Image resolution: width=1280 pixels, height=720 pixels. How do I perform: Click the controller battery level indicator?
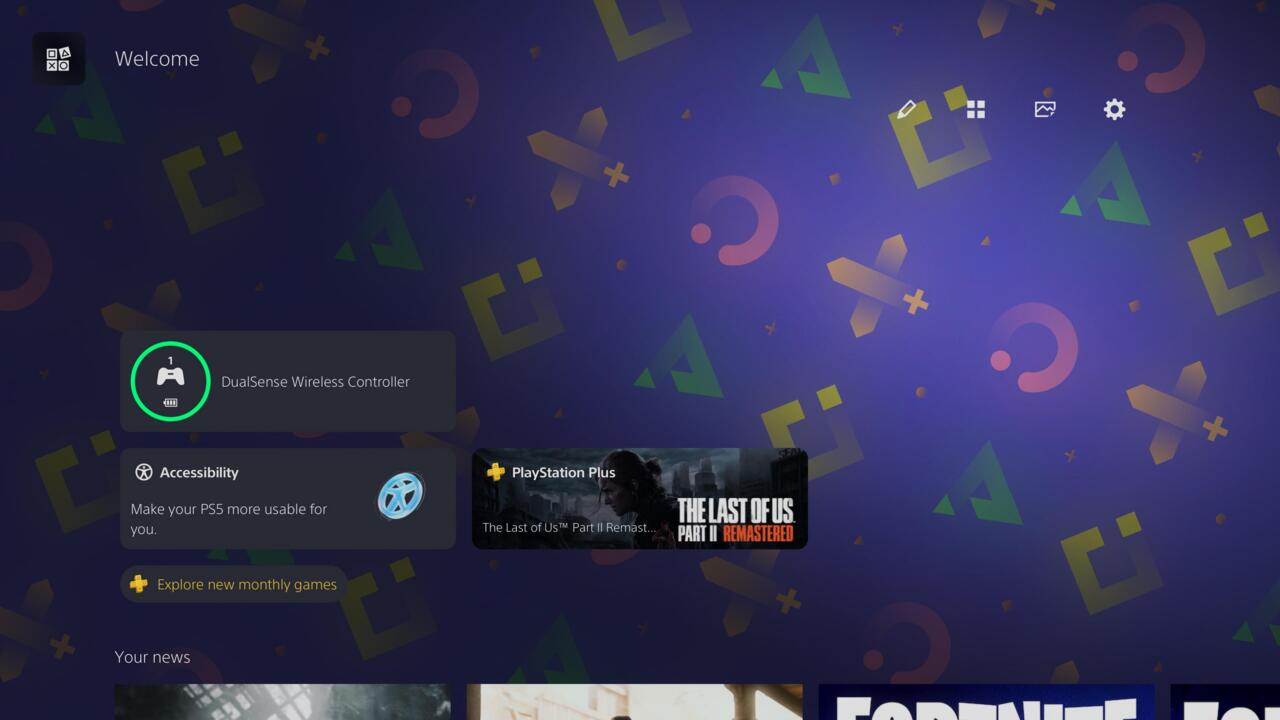point(170,402)
